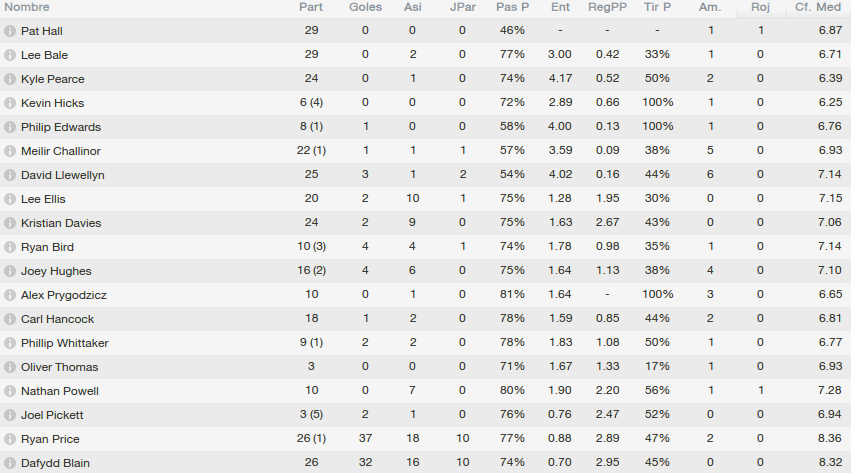Open info icon for Lee Ellis

tap(10, 199)
